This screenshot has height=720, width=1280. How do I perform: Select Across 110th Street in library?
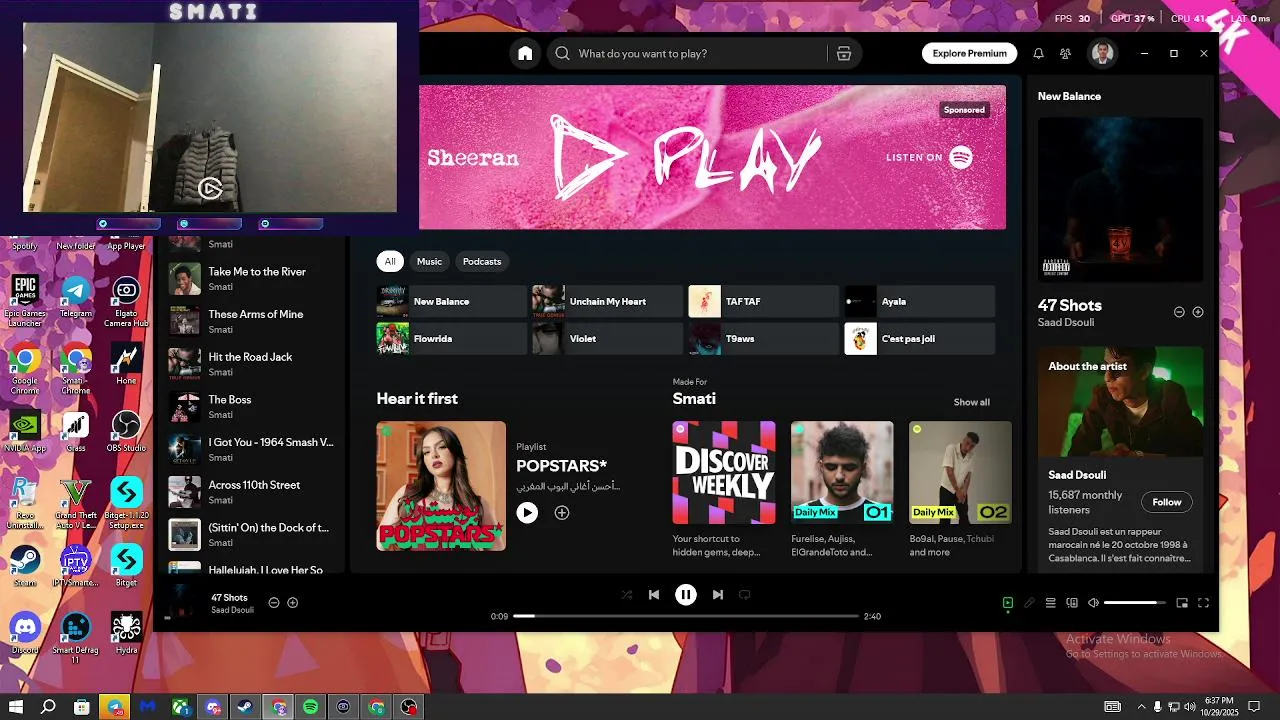pyautogui.click(x=250, y=492)
